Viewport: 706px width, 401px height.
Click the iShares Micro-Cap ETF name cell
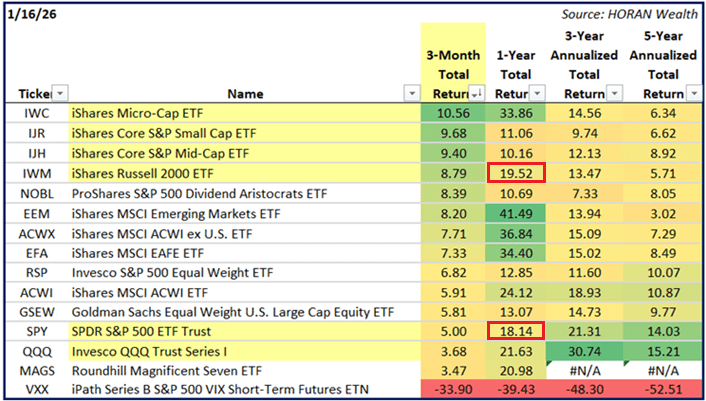244,113
